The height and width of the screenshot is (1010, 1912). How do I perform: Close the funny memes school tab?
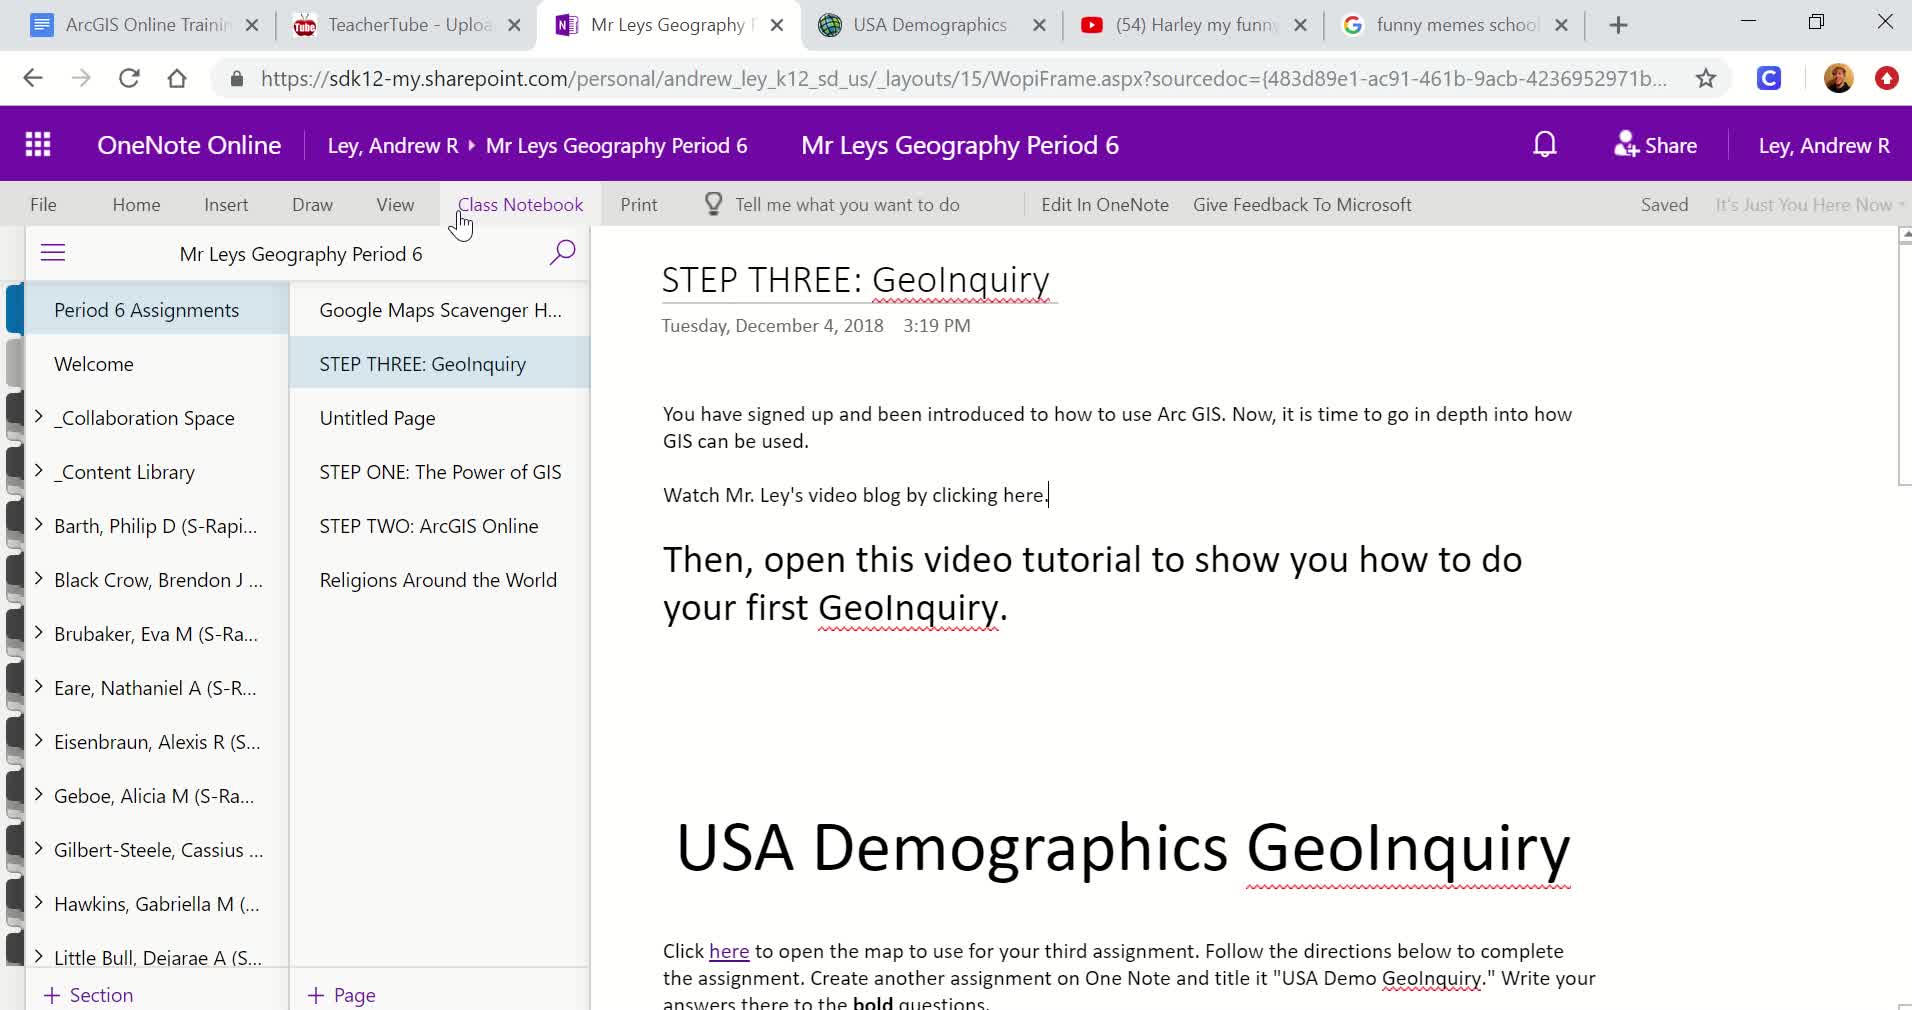click(x=1561, y=25)
